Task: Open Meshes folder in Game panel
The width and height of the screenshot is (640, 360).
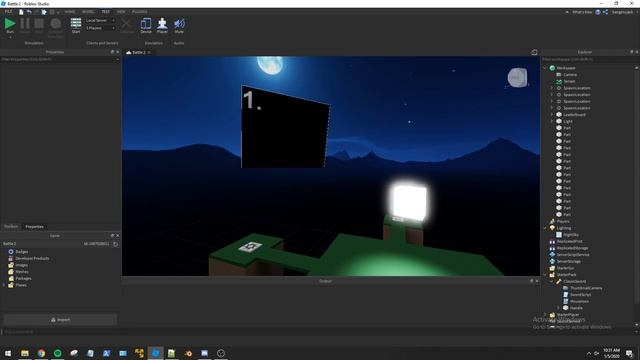Action: pos(22,272)
